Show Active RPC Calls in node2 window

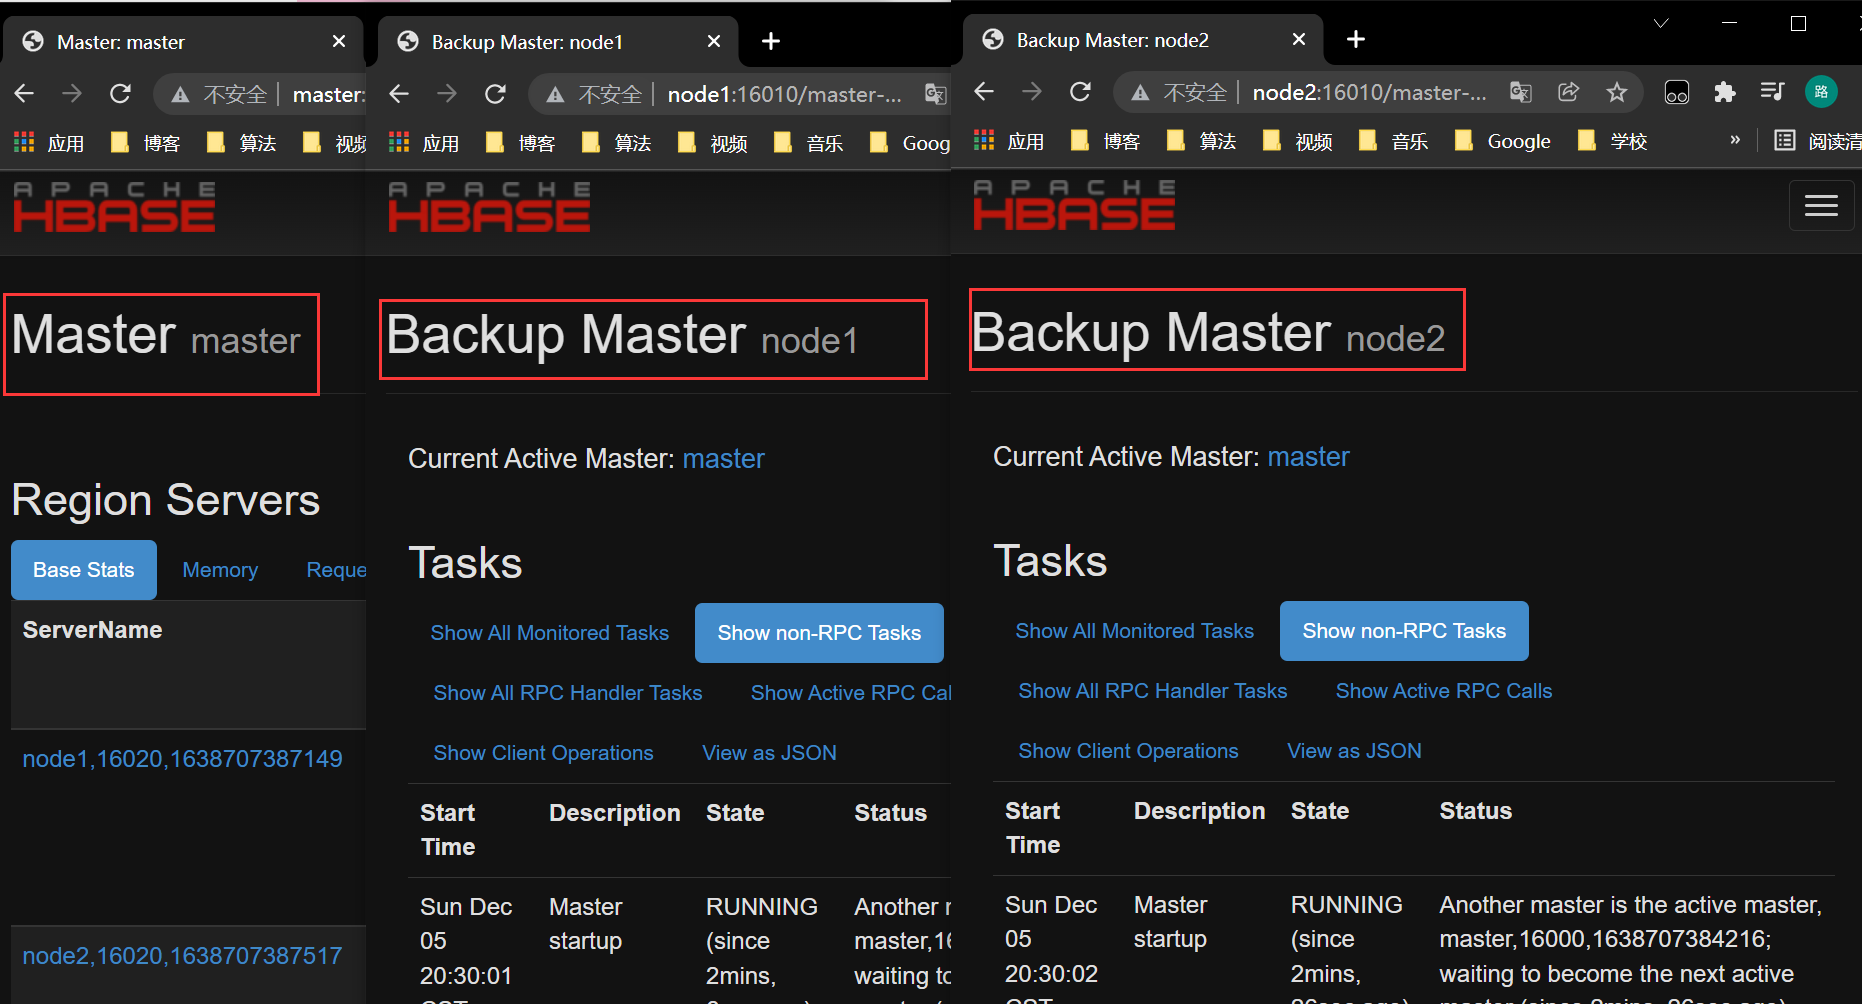tap(1444, 691)
